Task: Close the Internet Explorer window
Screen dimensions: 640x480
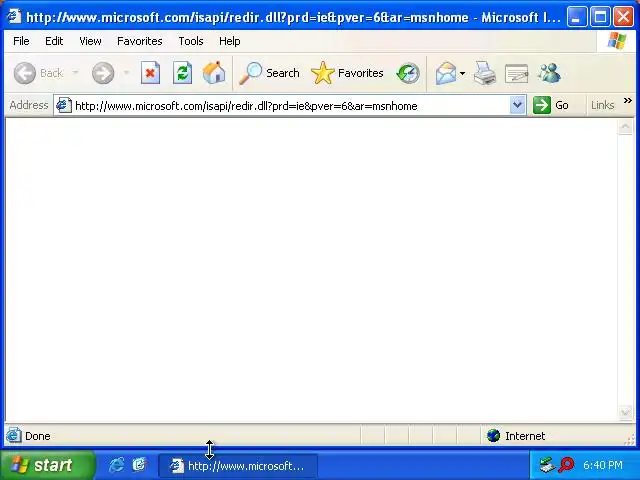Action: (623, 17)
